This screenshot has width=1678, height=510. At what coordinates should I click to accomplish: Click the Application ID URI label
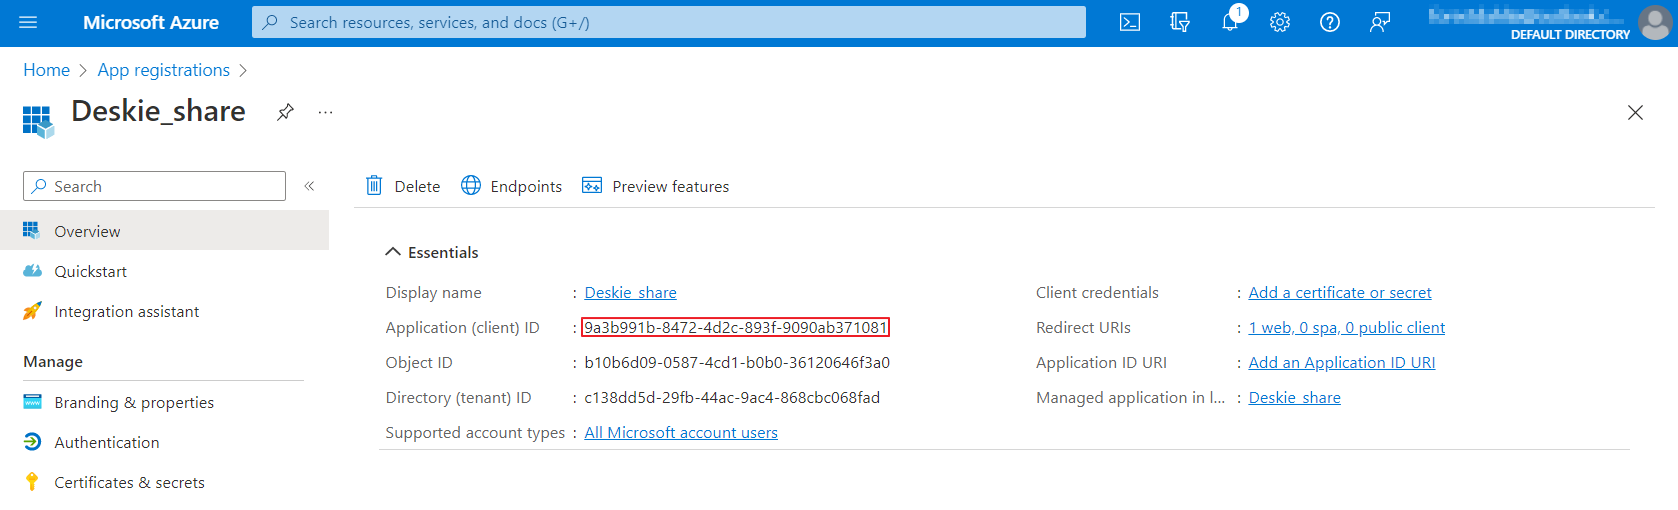[1101, 362]
